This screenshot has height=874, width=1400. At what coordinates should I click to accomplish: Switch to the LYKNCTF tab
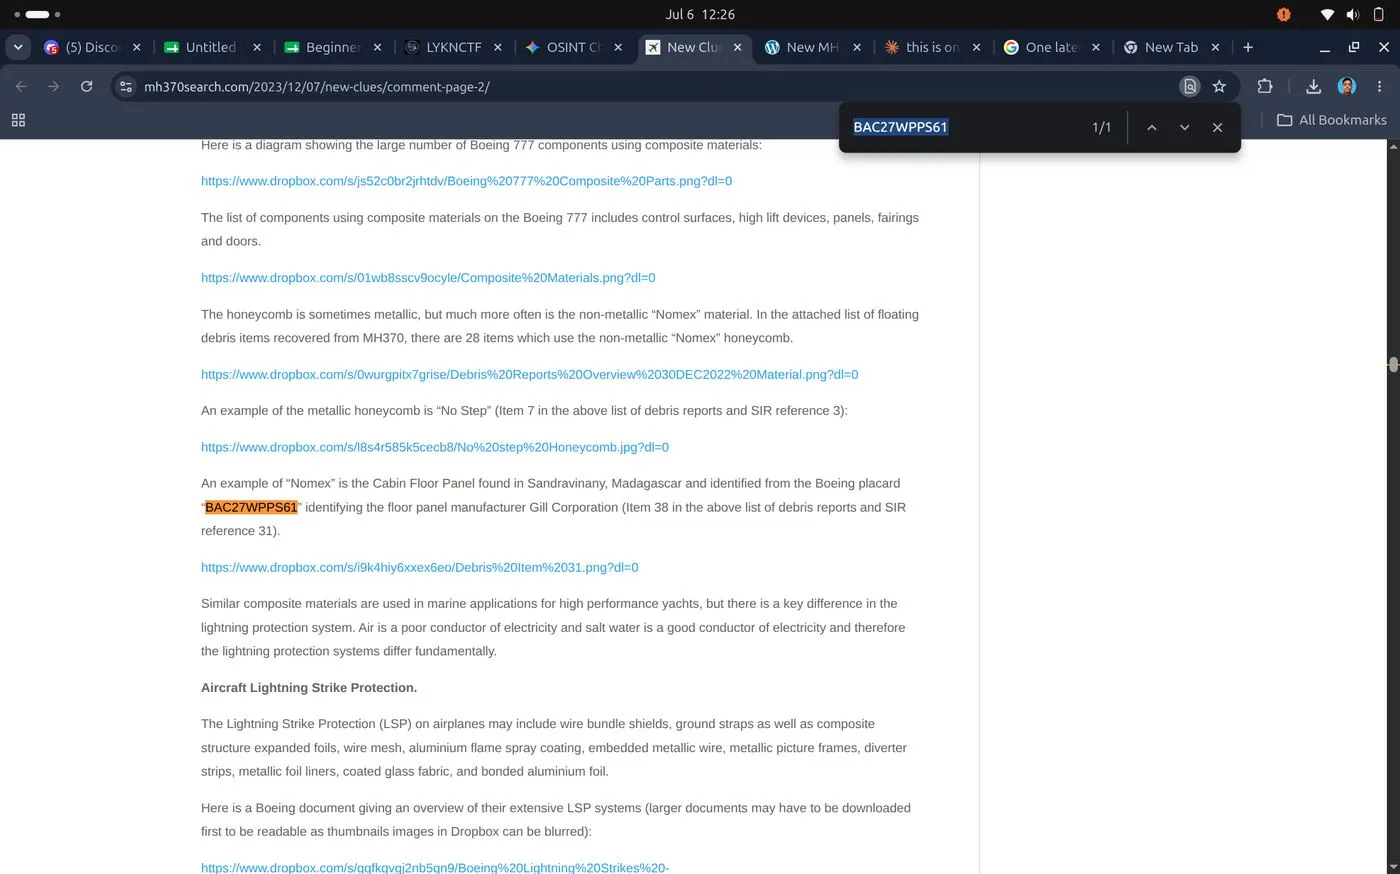[453, 47]
